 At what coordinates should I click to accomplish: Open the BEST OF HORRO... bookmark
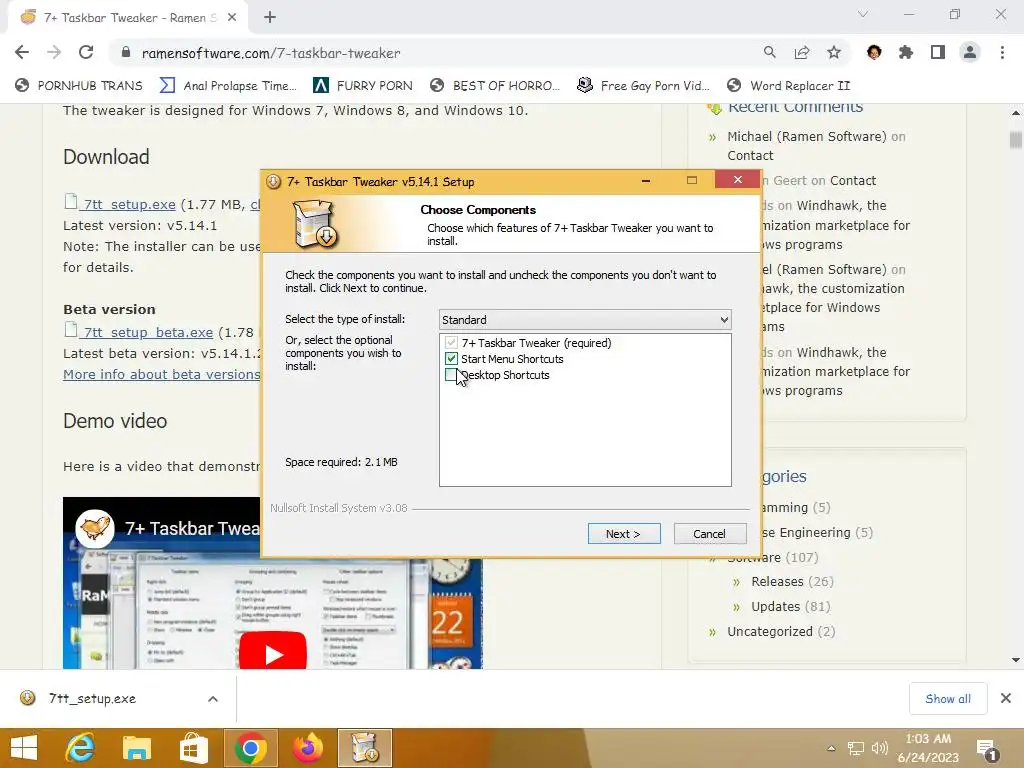495,86
